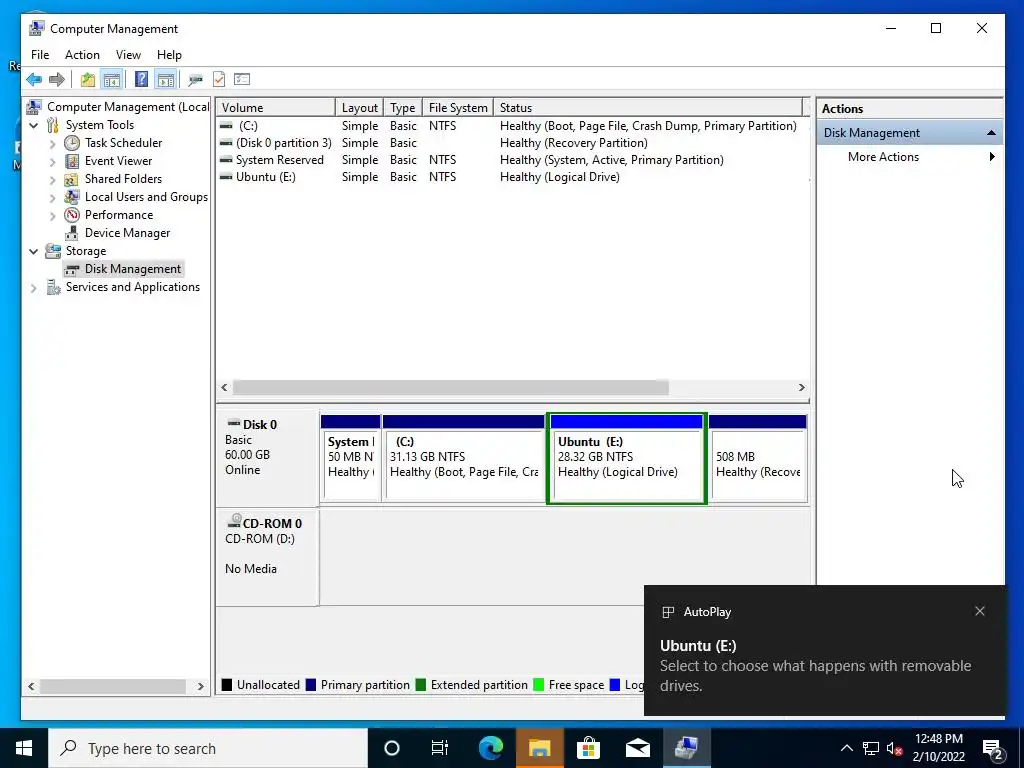Sort by the Layout column header

click(x=359, y=108)
